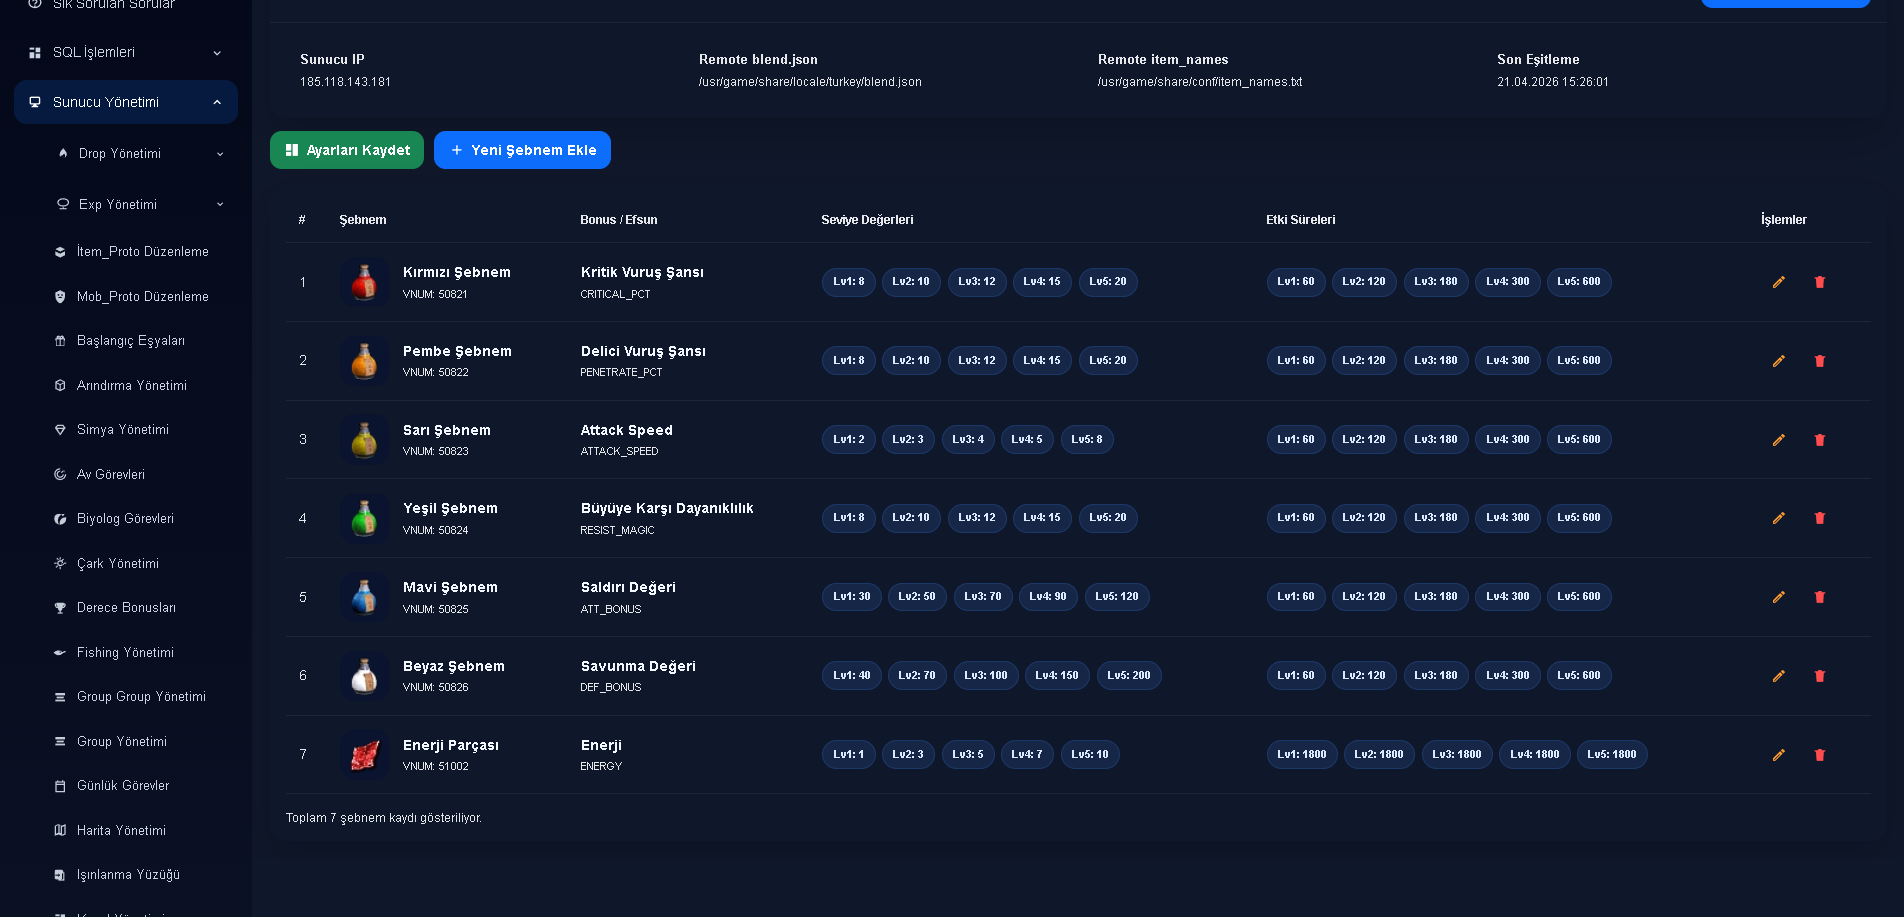Screen dimensions: 1904x917
Task: Click the Item_Proto Düzenleme sidebar icon
Action: click(x=60, y=252)
